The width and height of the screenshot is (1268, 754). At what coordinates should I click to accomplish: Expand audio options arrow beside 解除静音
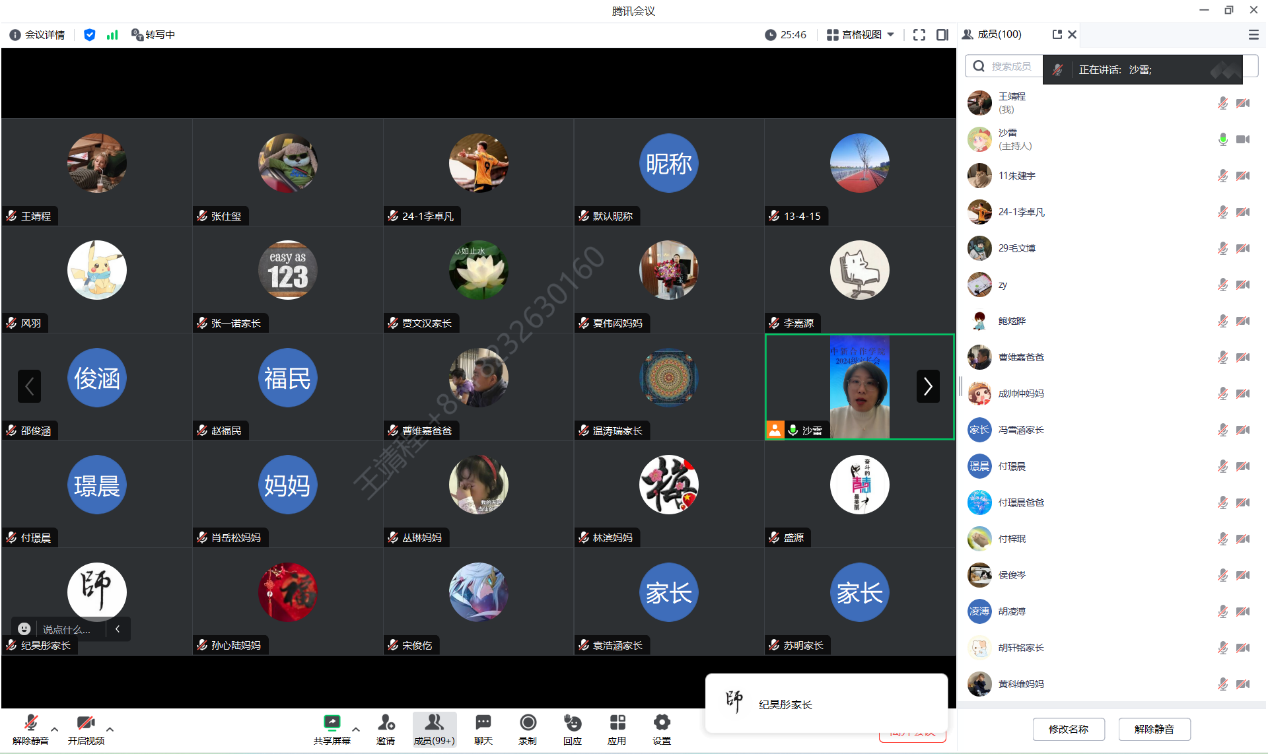coord(55,728)
